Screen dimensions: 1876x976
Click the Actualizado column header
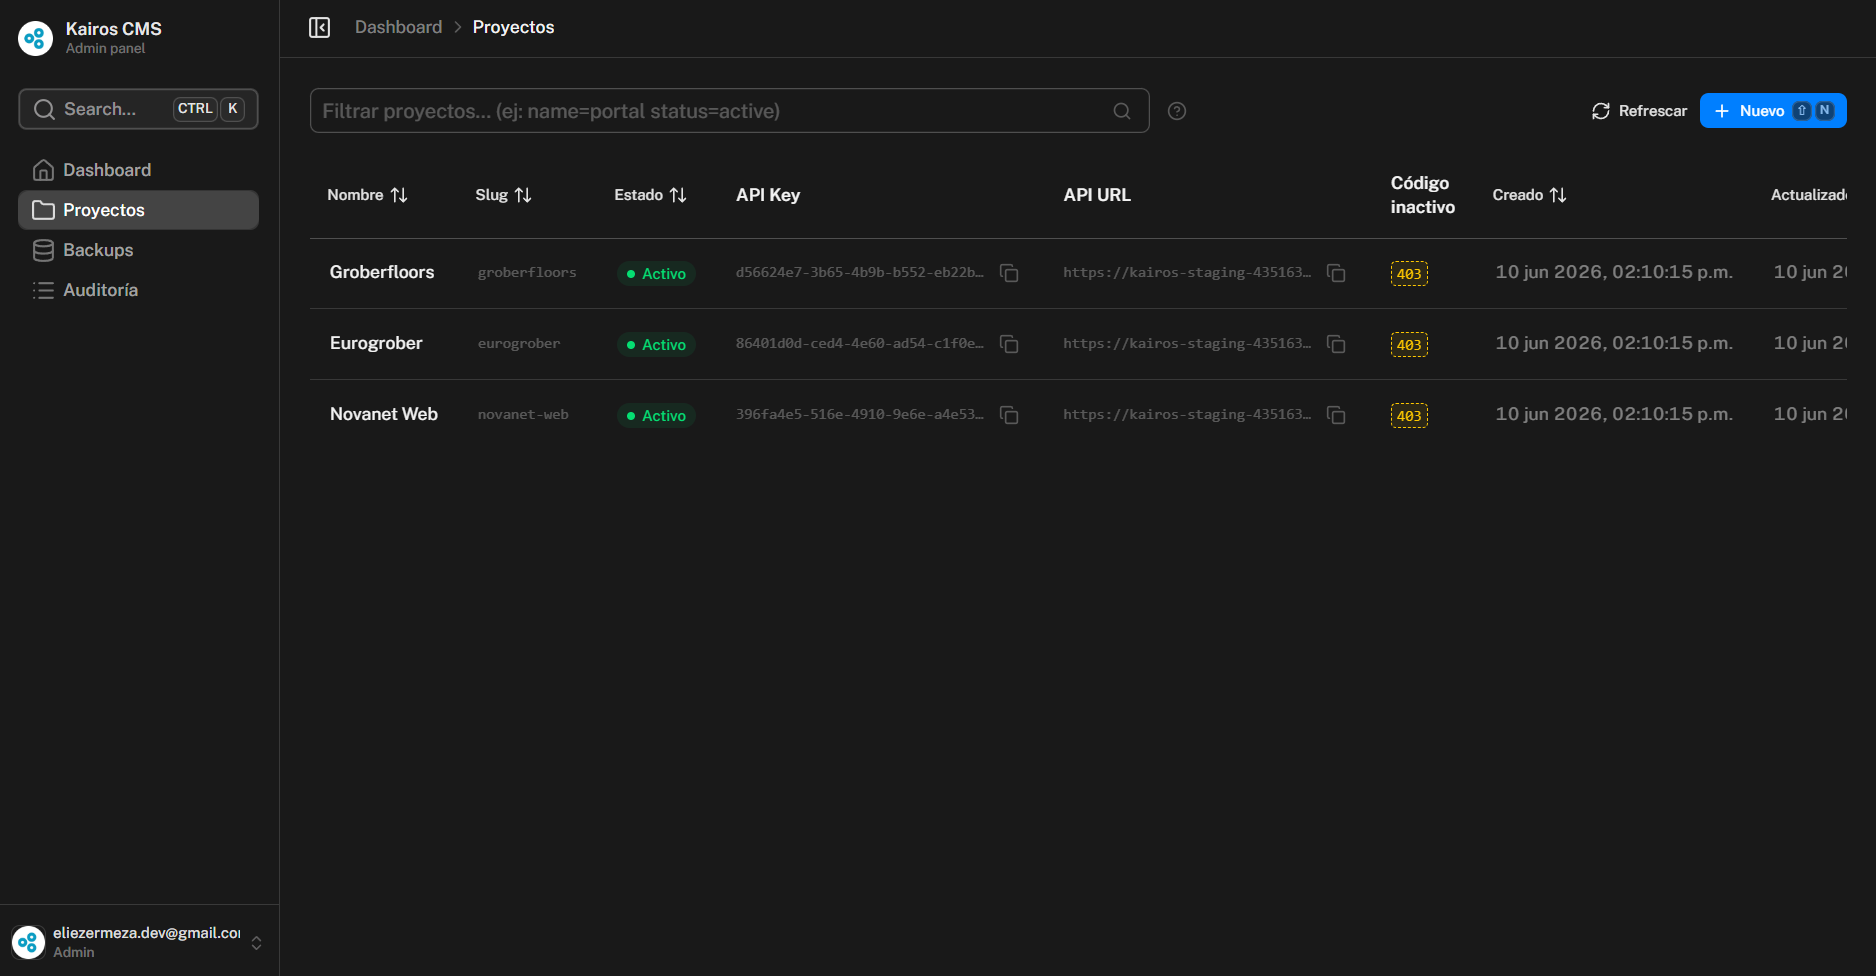tap(1808, 195)
